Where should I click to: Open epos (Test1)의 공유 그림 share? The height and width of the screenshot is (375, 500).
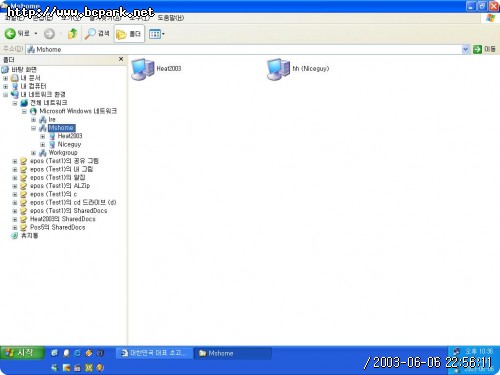(64, 161)
